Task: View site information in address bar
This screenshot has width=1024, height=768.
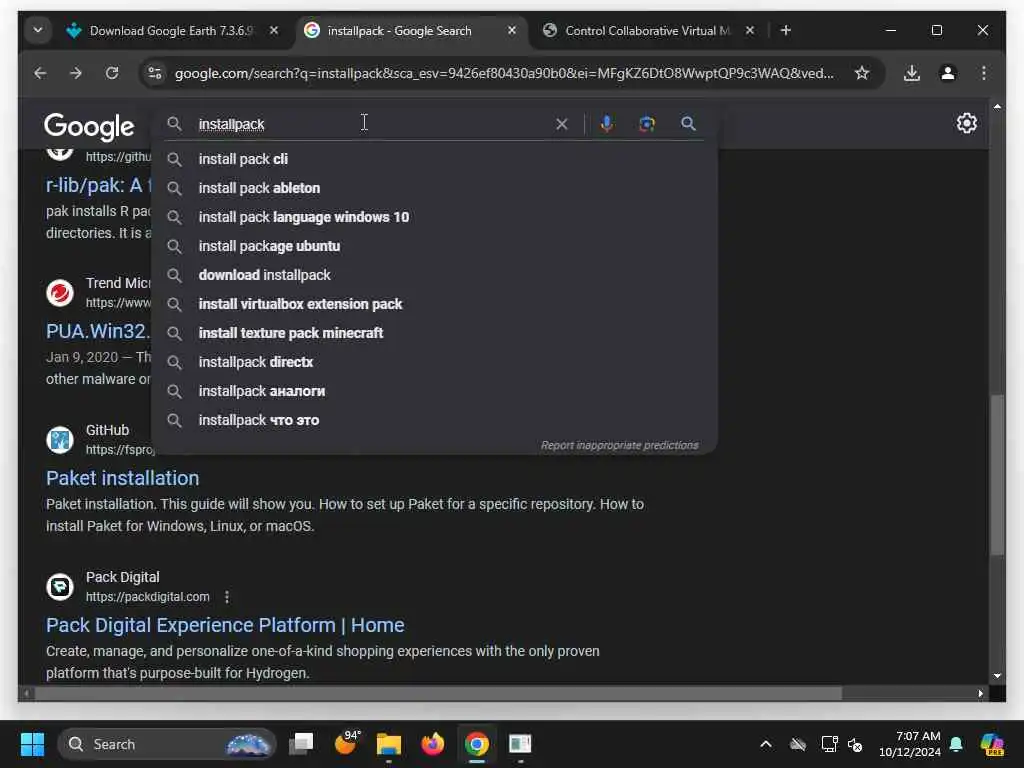Action: [155, 73]
